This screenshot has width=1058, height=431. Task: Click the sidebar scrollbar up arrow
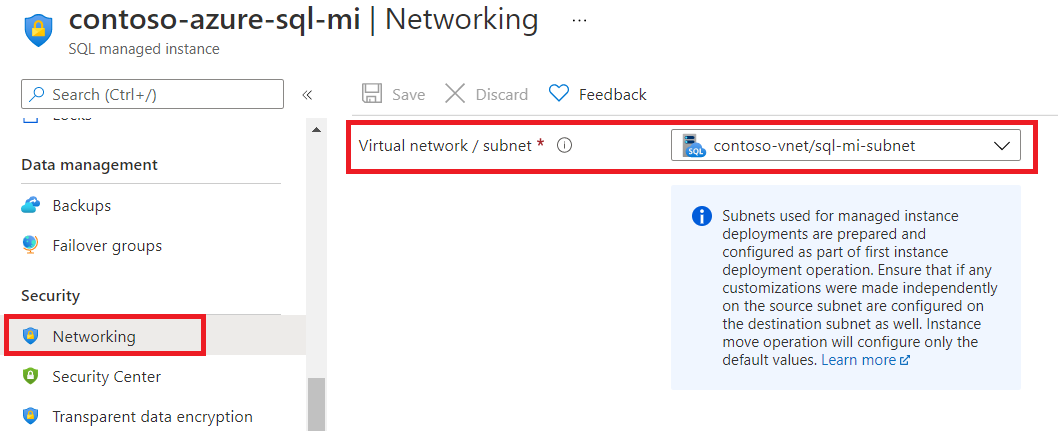[x=317, y=130]
